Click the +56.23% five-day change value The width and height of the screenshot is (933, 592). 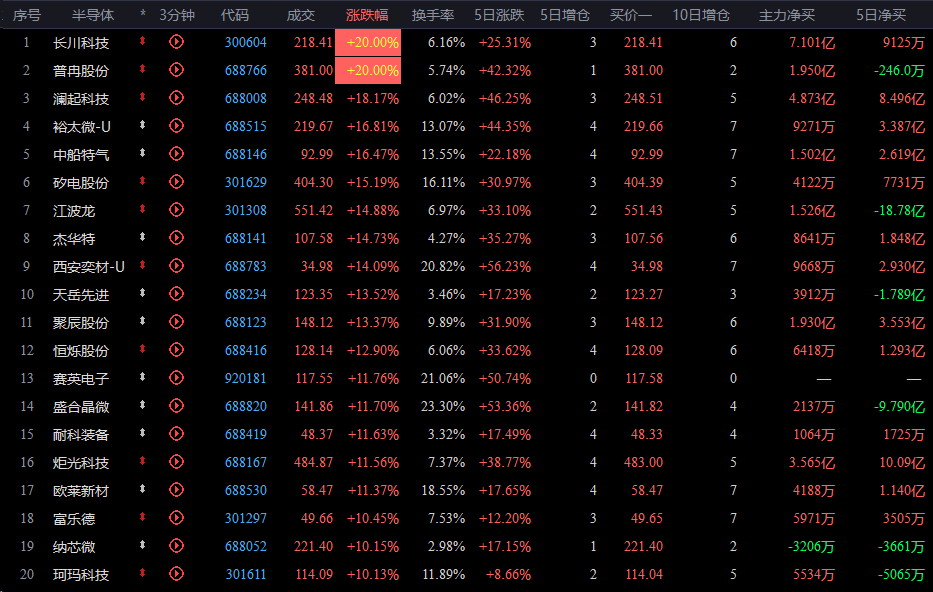click(x=505, y=266)
